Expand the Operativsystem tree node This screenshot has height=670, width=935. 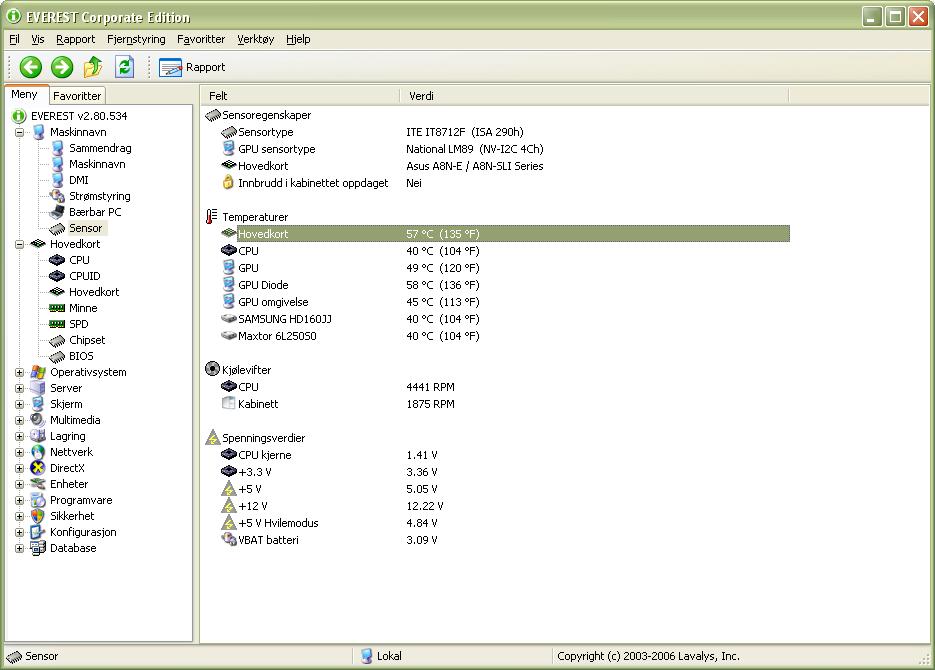(x=19, y=373)
